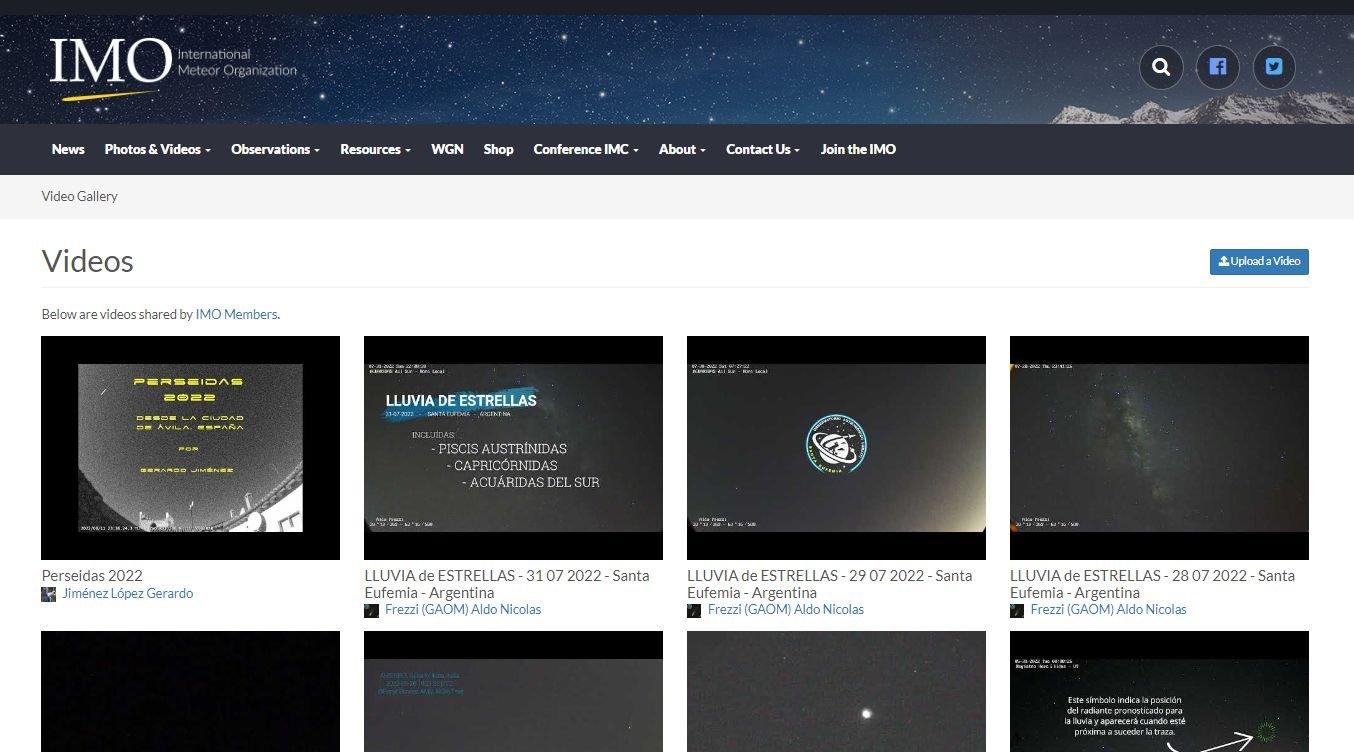Visit the IMO Facebook page icon
1354x752 pixels.
pos(1217,67)
